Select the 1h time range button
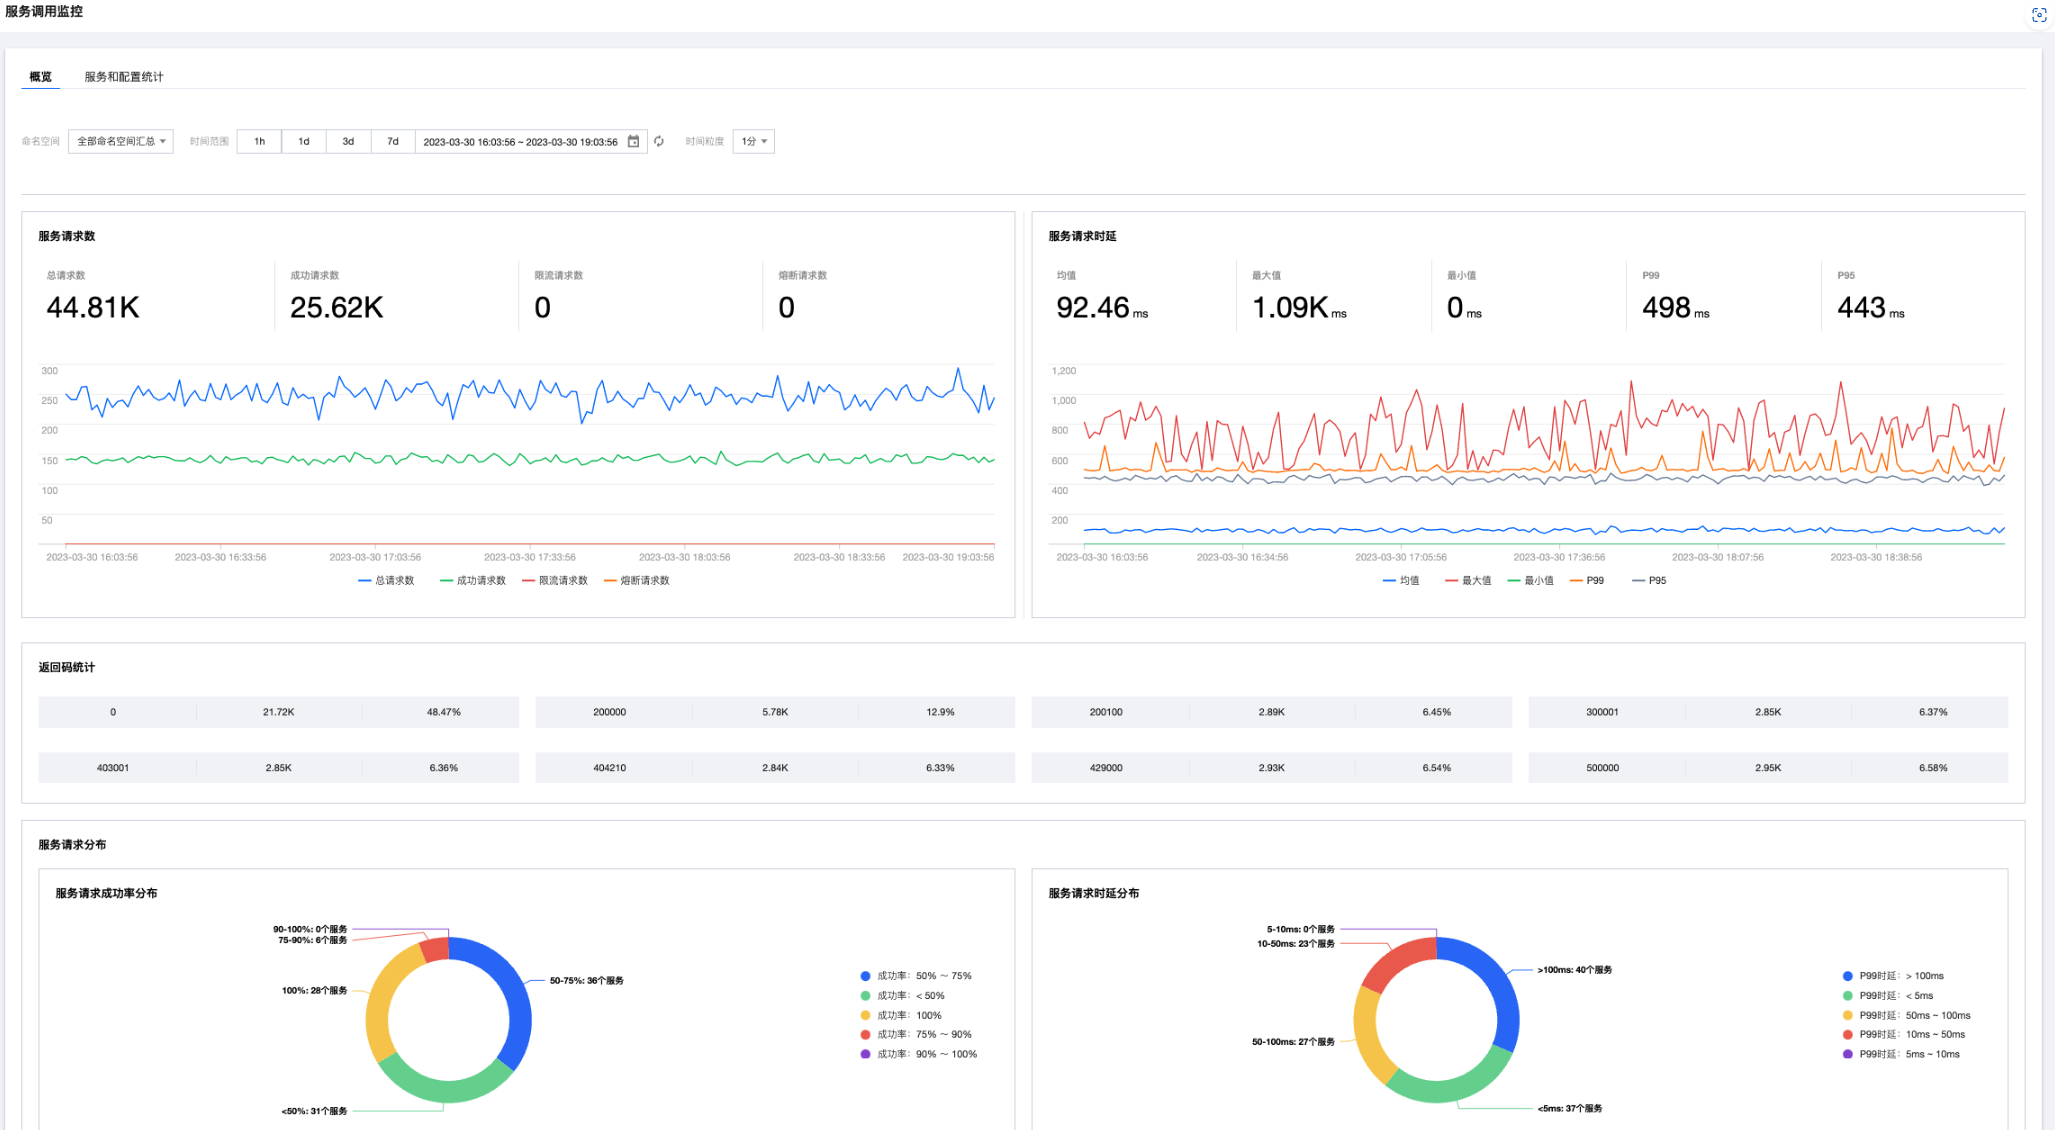 (259, 141)
